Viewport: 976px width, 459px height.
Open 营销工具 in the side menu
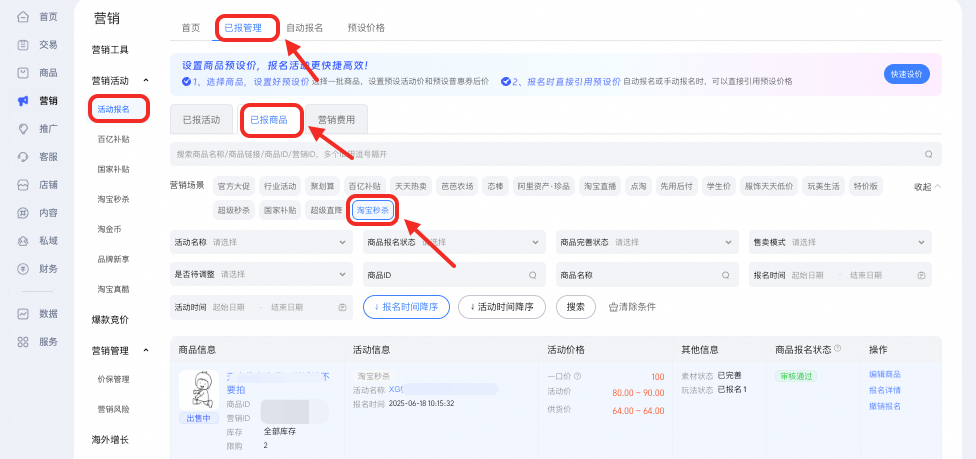pyautogui.click(x=110, y=50)
